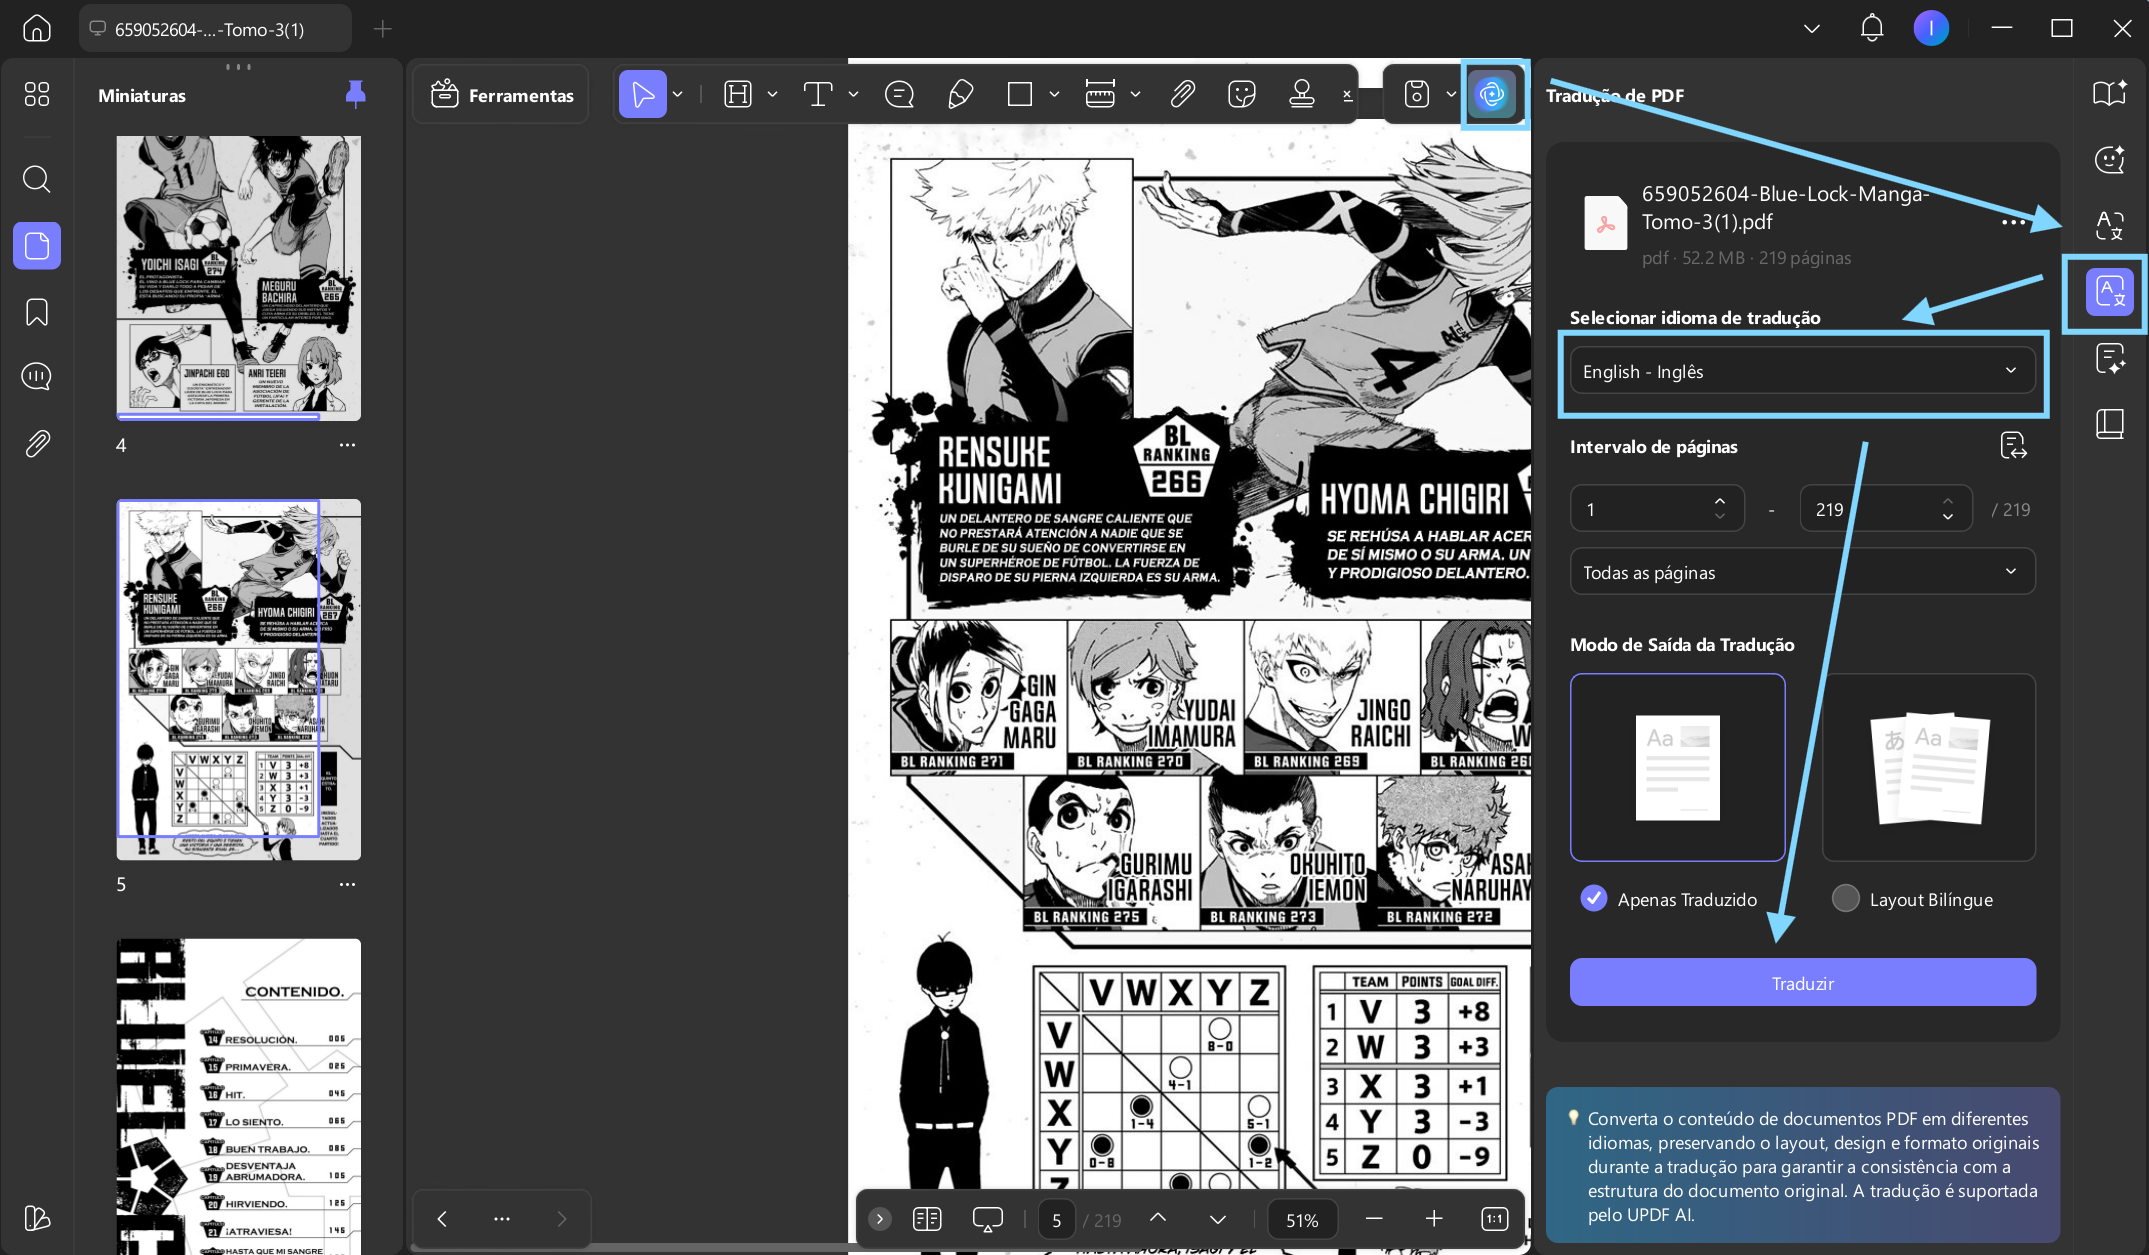Select Layout Bilíngue output mode

(x=1846, y=898)
